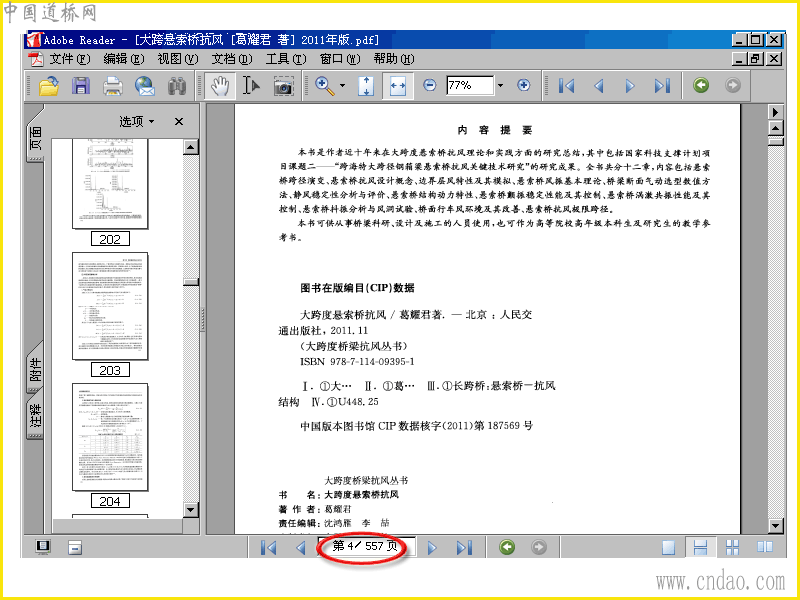
Task: Open the 编辑(E) menu
Action: 123,59
